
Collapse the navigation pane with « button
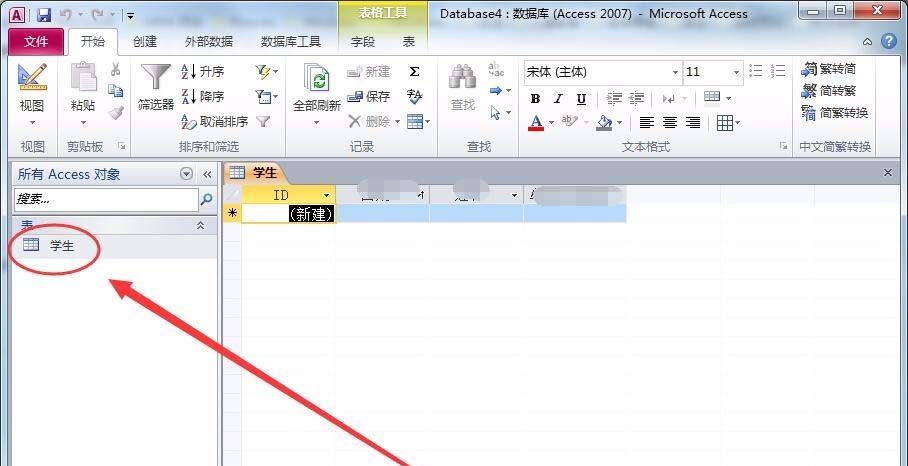(207, 174)
